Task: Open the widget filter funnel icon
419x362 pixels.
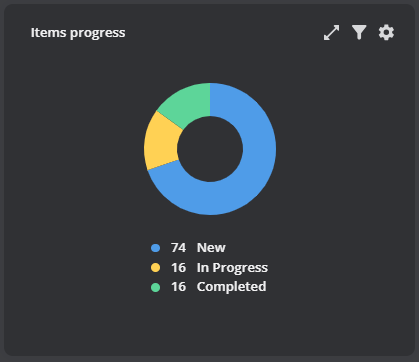Action: [x=359, y=33]
